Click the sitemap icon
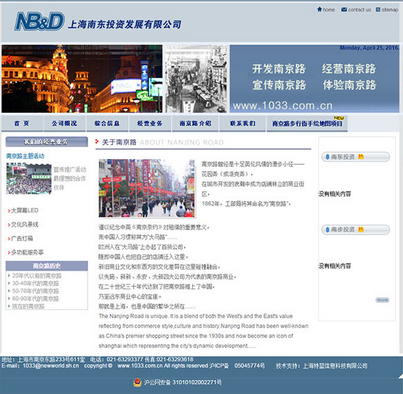The image size is (403, 394). (378, 9)
